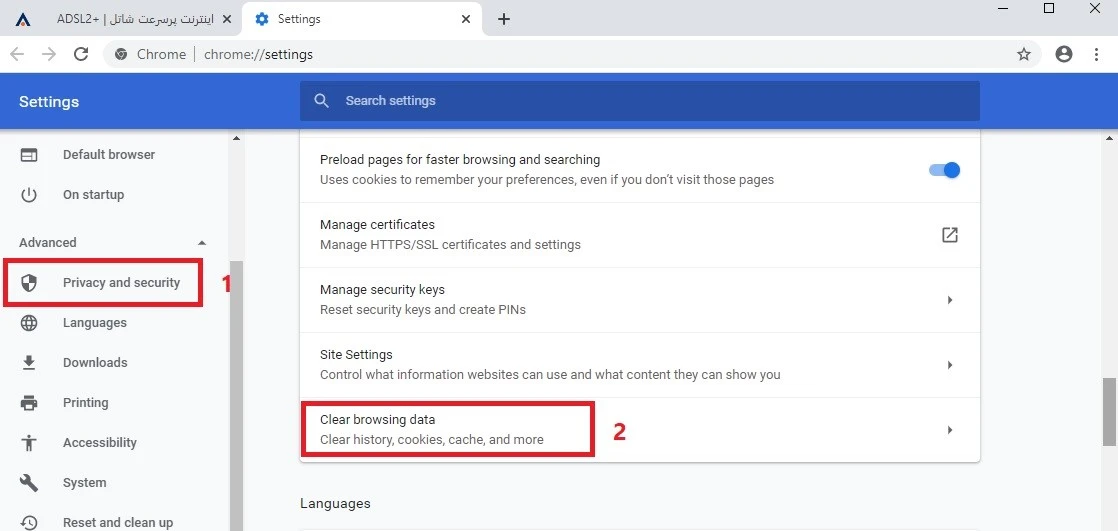
Task: Expand Manage security keys arrow
Action: tap(950, 300)
